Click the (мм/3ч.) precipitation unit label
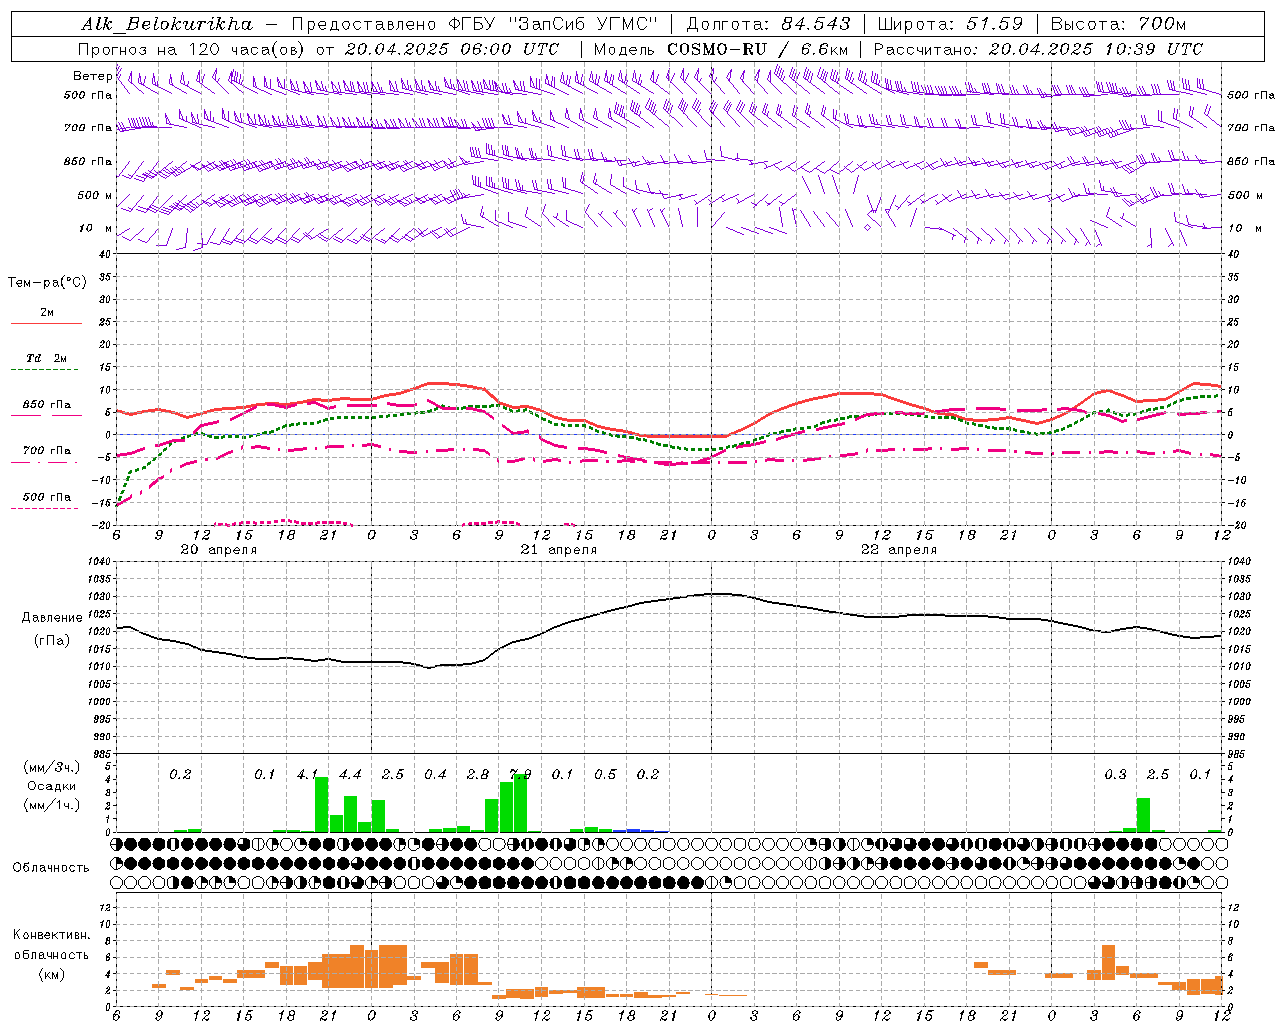Image resolution: width=1280 pixels, height=1024 pixels. 52,767
